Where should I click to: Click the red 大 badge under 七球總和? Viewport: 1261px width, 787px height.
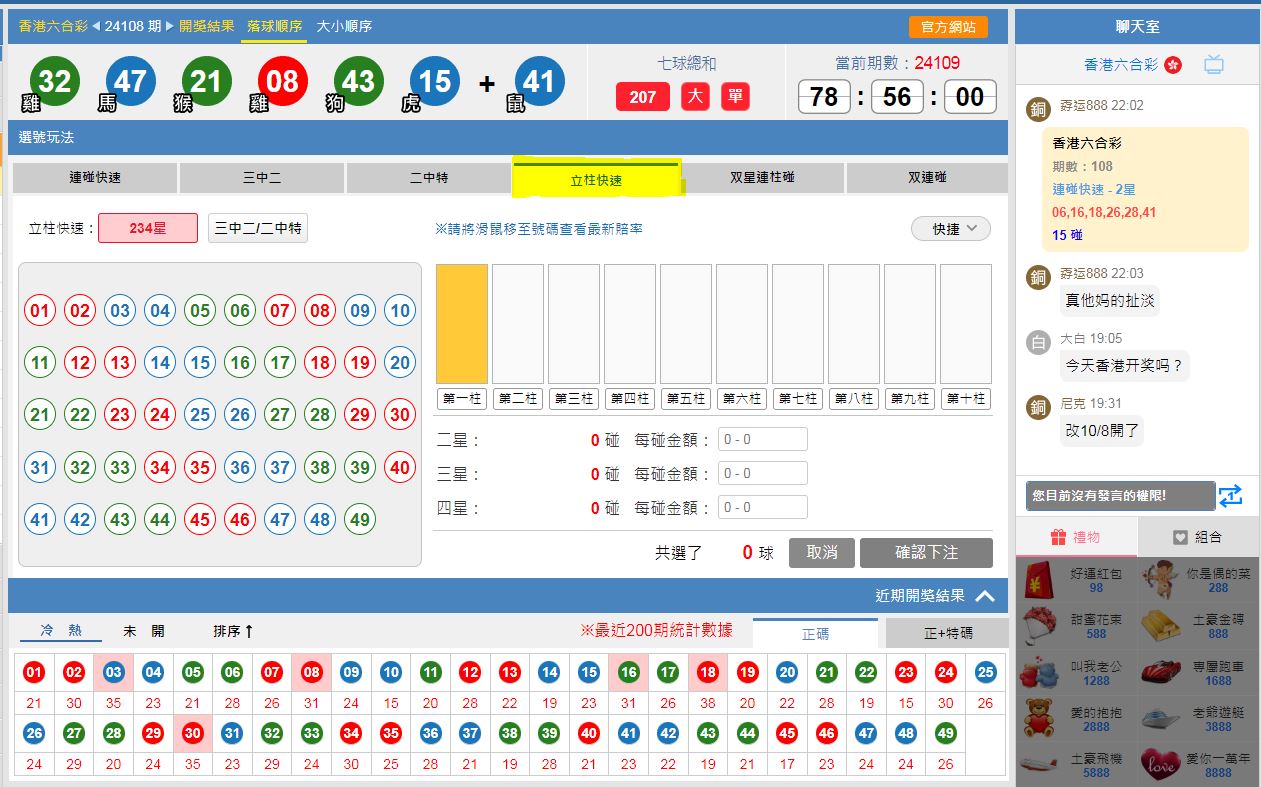pos(695,97)
